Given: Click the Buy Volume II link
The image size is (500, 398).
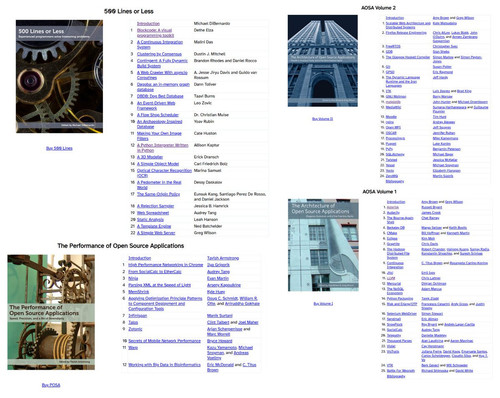Looking at the screenshot, I should [322, 119].
